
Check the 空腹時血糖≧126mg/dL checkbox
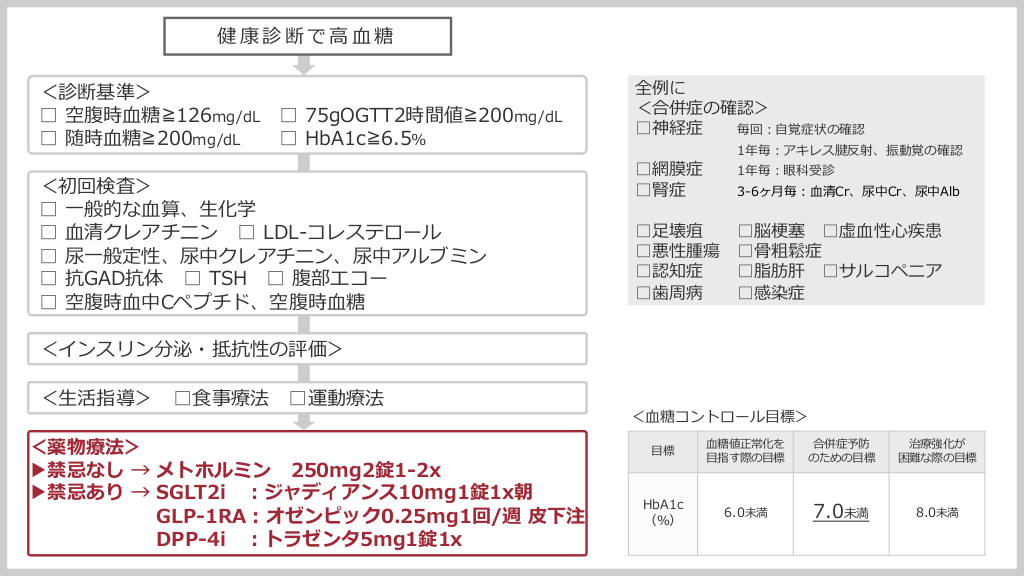click(49, 116)
